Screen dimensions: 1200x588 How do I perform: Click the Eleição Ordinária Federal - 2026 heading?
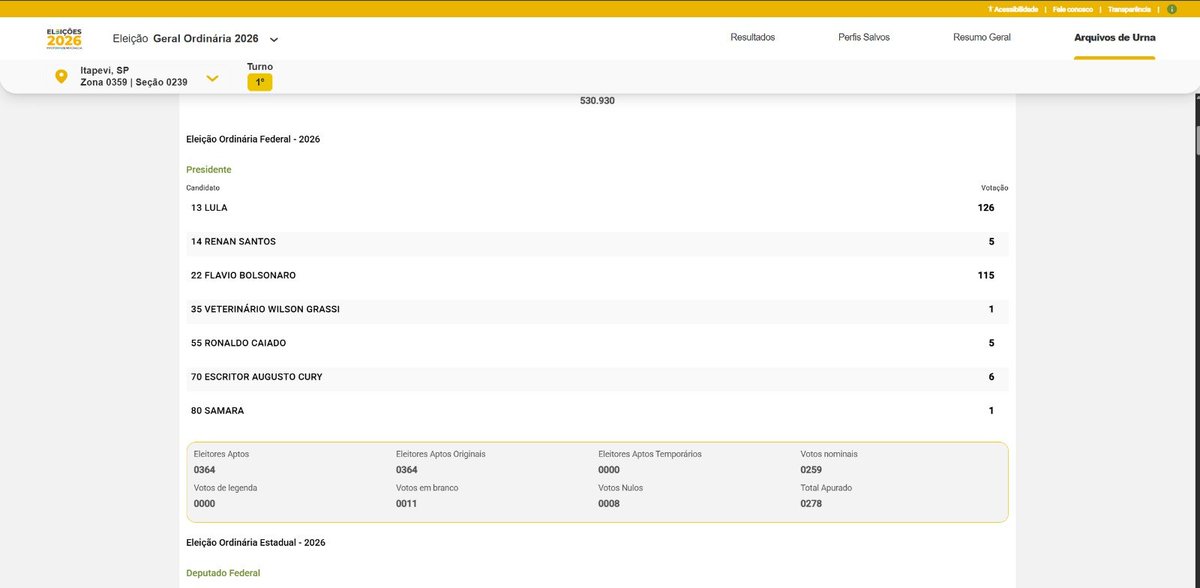tap(253, 139)
